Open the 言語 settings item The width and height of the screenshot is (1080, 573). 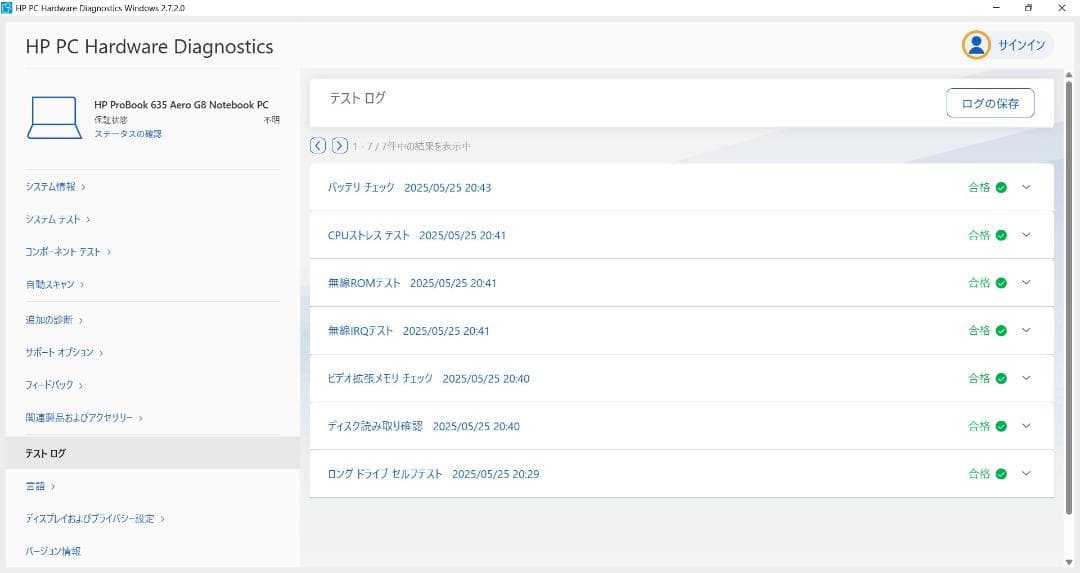tap(40, 486)
